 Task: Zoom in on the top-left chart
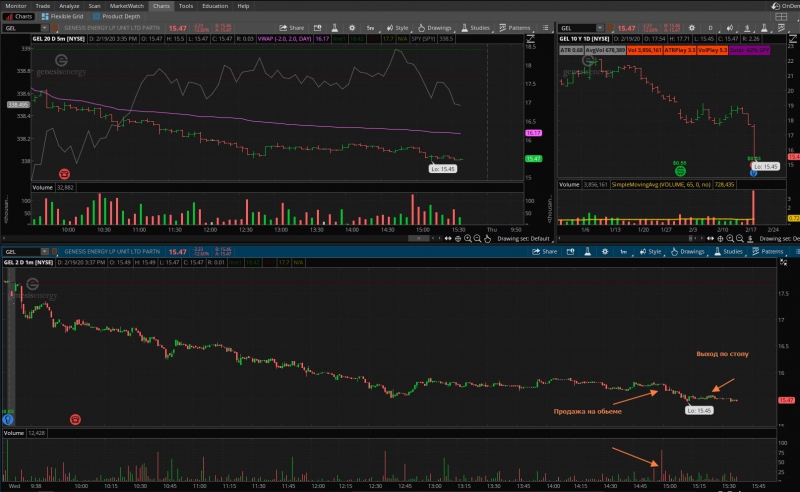click(467, 238)
